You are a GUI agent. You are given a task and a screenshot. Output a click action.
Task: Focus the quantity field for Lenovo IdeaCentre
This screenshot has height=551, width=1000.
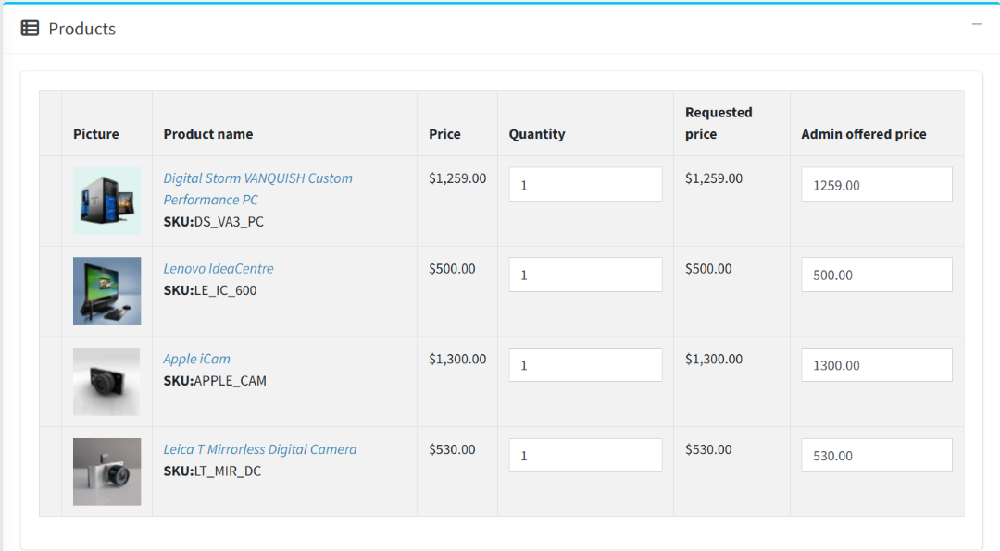585,275
